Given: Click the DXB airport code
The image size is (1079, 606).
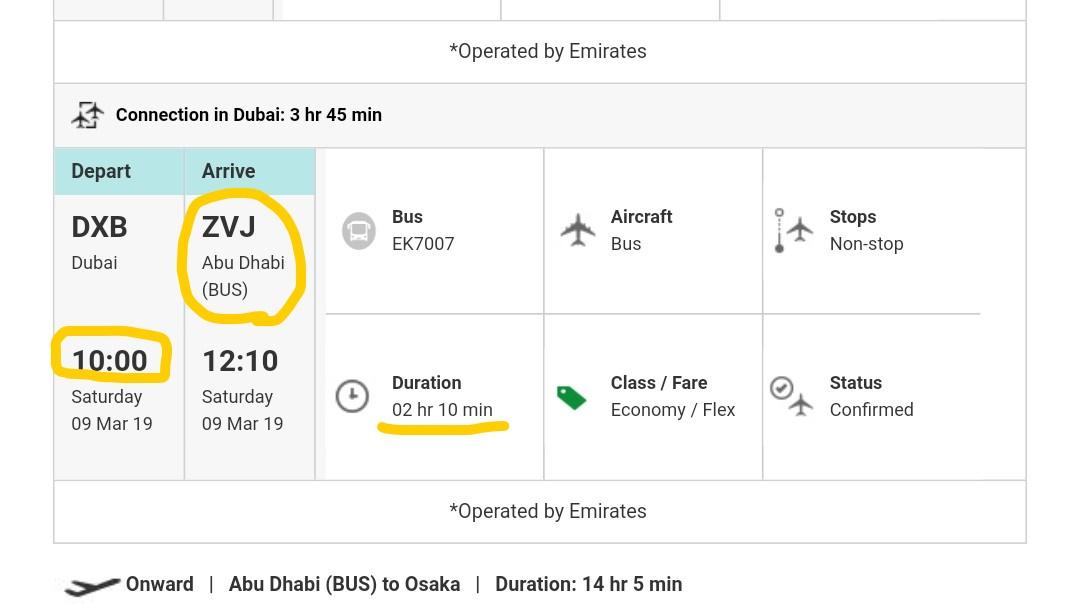Looking at the screenshot, I should (99, 227).
